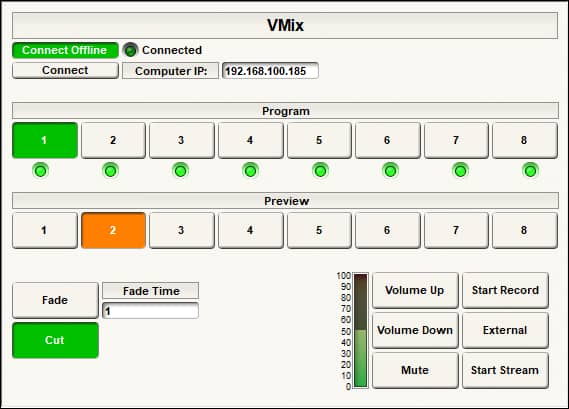Click the green LED under Program 2
Screen dimensions: 569x409
pyautogui.click(x=111, y=171)
